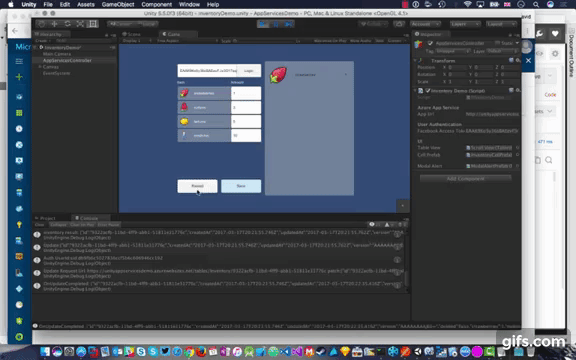Toggle Maximize On Play in Game view
This screenshot has width=576, height=360.
point(330,41)
